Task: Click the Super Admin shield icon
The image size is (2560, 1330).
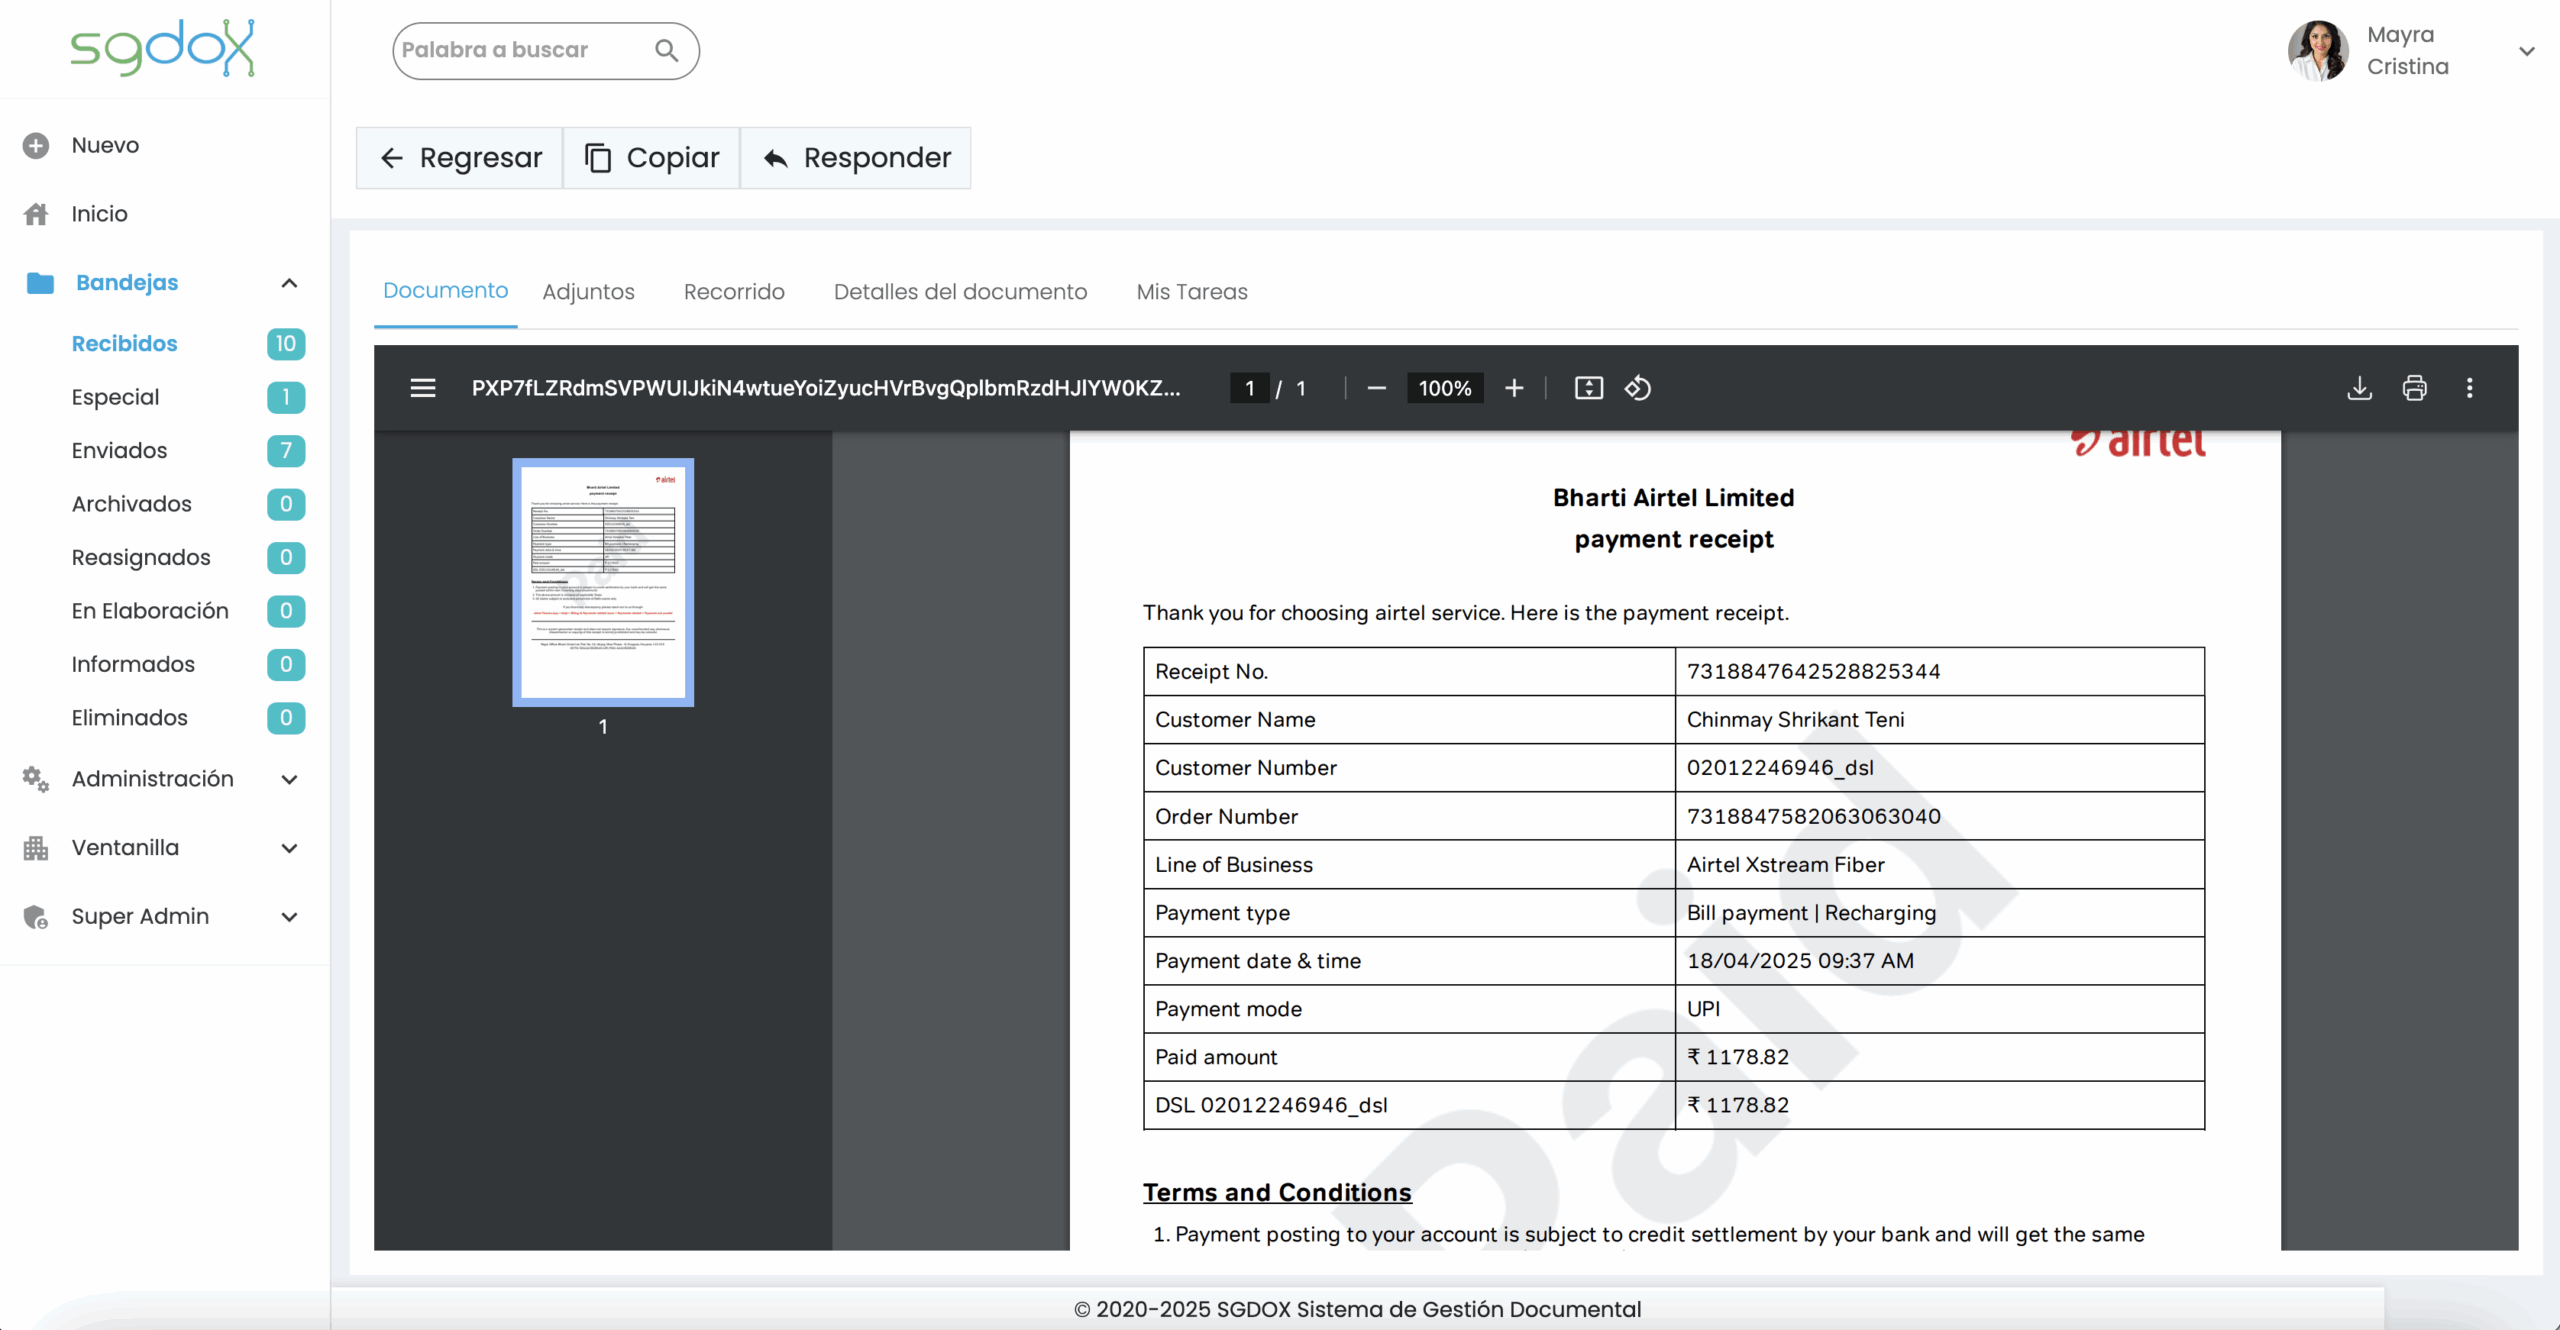Action: pyautogui.click(x=36, y=917)
